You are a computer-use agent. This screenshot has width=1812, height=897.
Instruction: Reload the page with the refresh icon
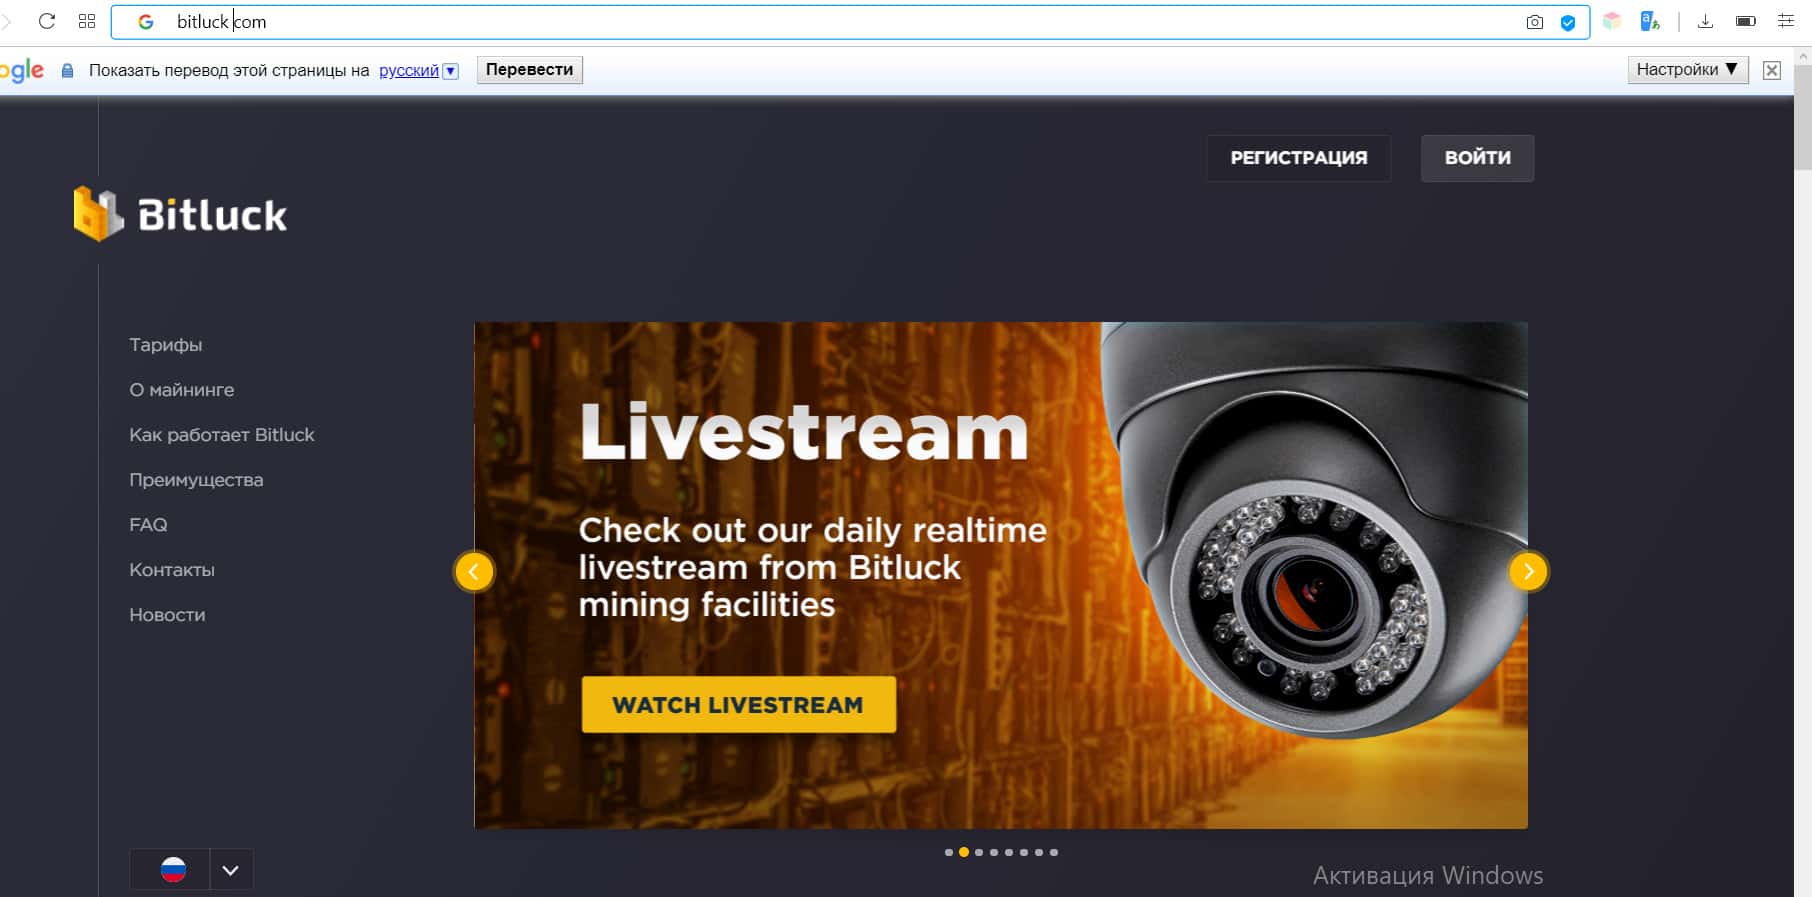(x=47, y=21)
